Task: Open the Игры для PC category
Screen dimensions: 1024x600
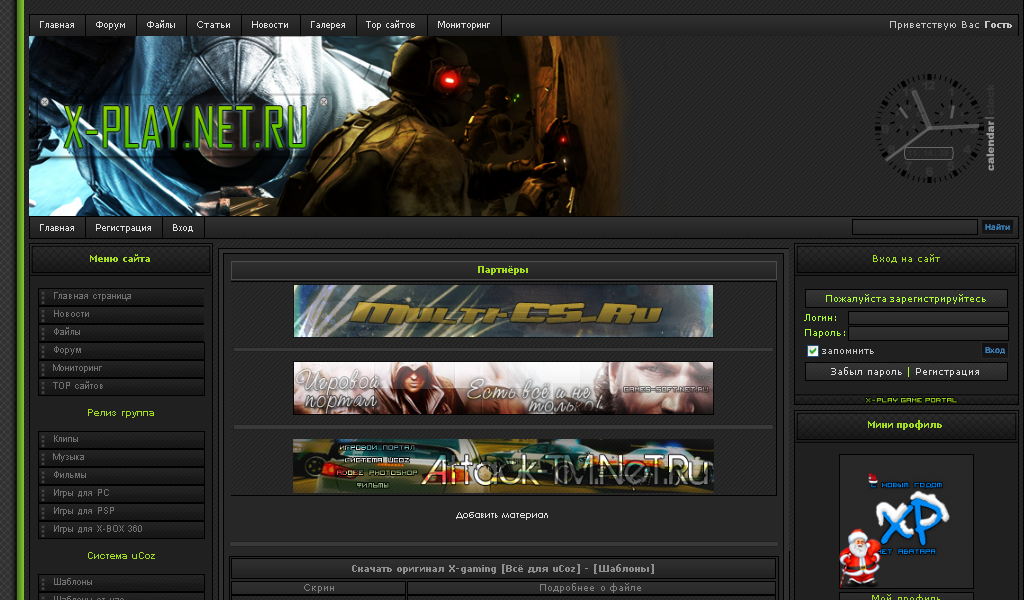Action: tap(121, 494)
